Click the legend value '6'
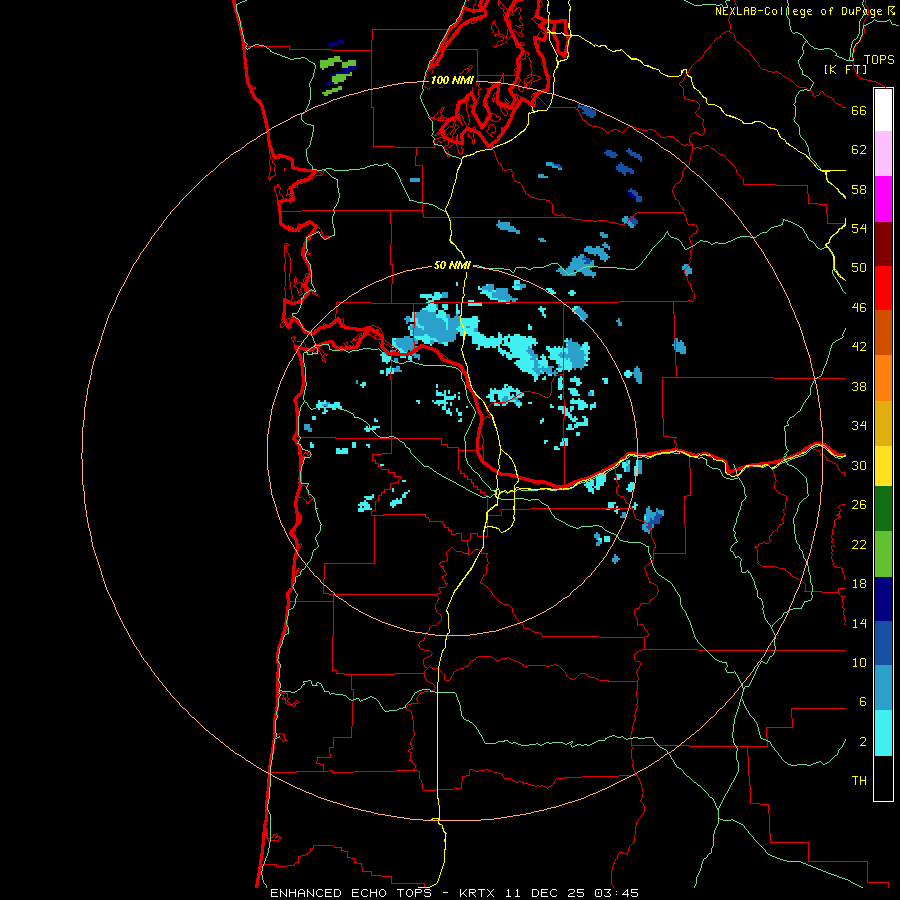 863,701
